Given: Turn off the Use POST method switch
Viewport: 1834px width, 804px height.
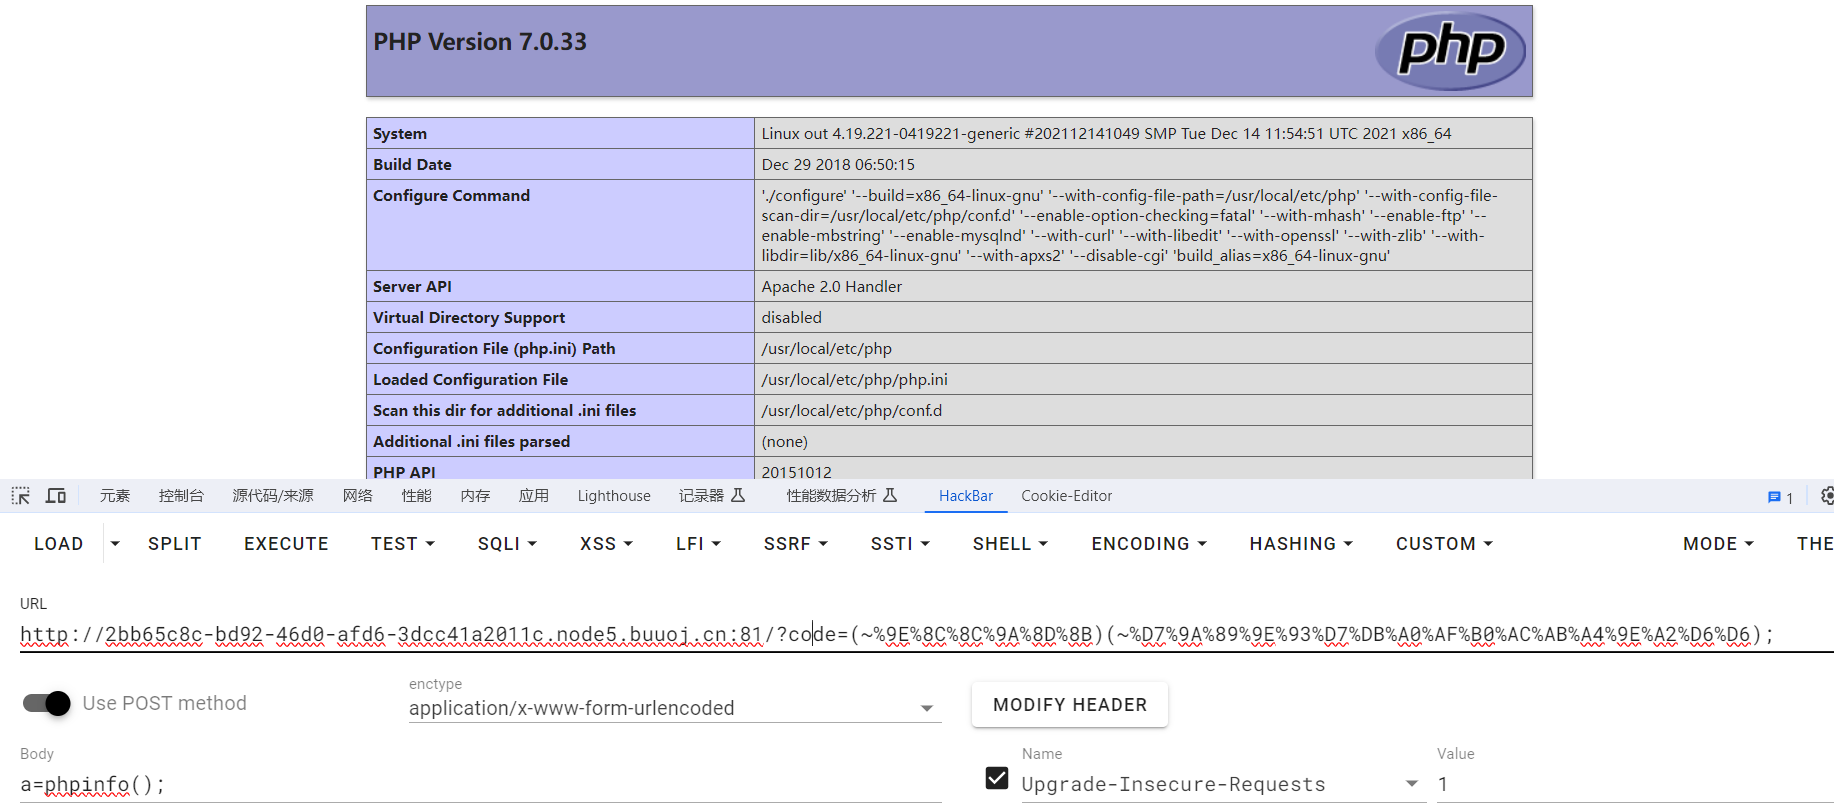Looking at the screenshot, I should [x=47, y=703].
